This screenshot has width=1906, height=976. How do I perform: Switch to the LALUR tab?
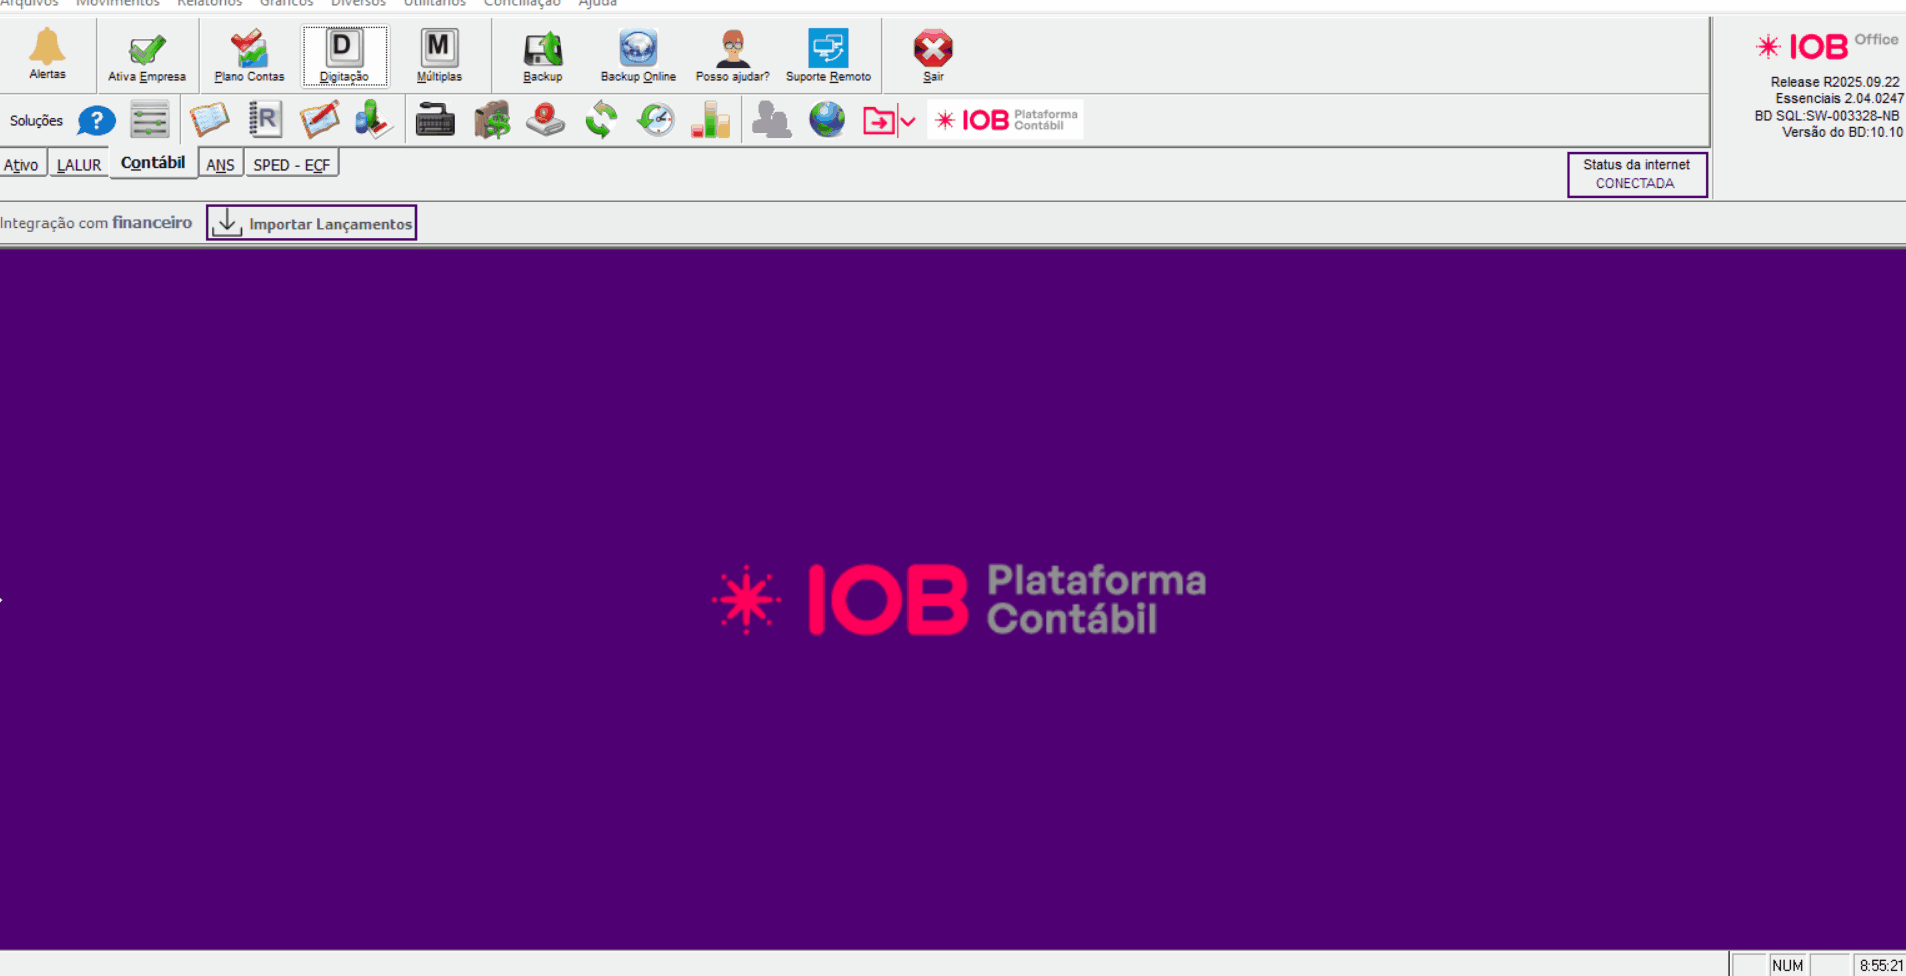coord(79,165)
